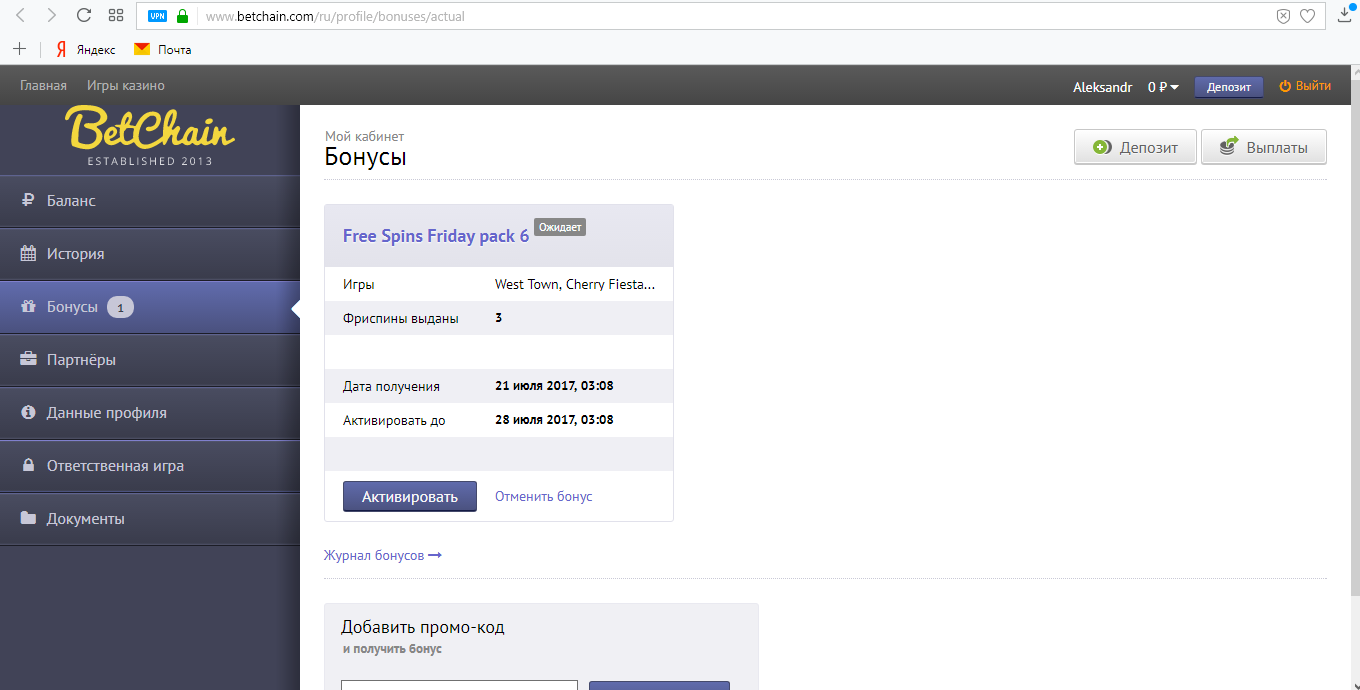Click the folder icon beside Документы
Screen dimensions: 1360x690
[28, 519]
